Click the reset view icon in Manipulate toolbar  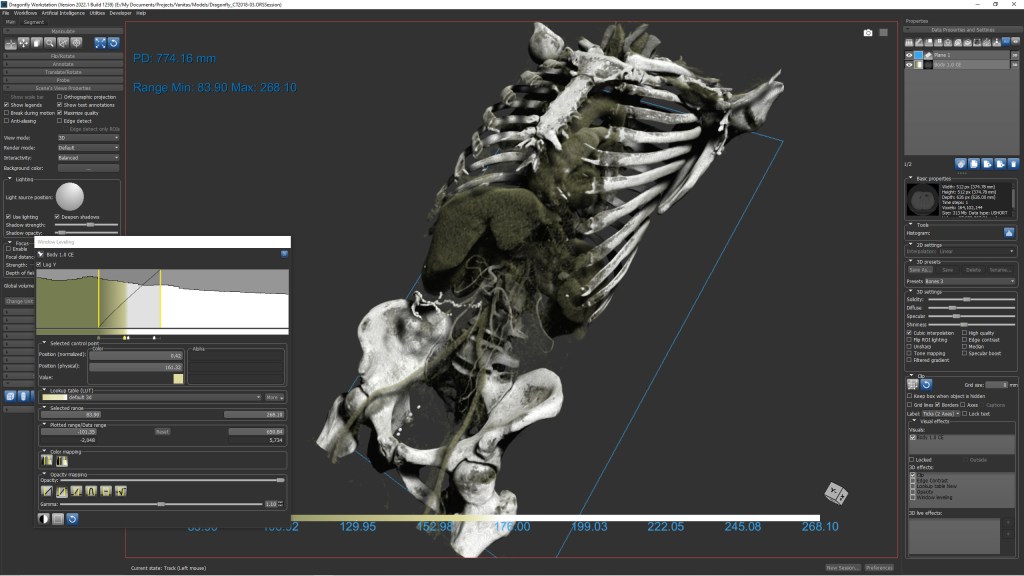(x=113, y=43)
